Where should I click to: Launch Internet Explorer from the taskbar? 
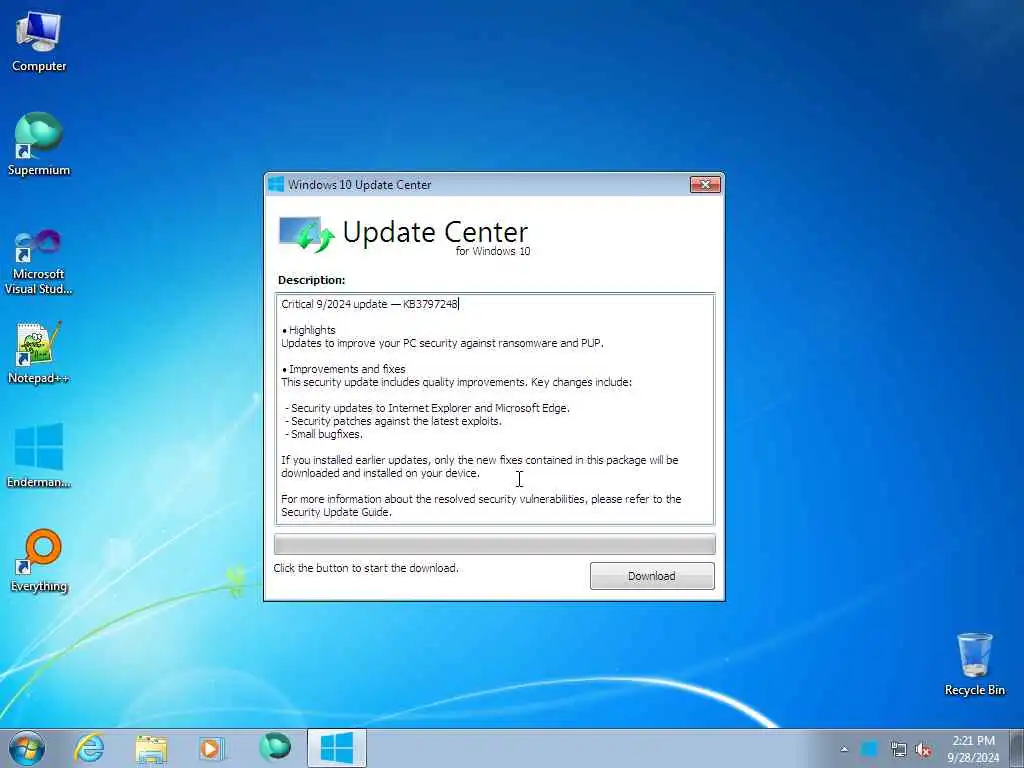pyautogui.click(x=89, y=748)
